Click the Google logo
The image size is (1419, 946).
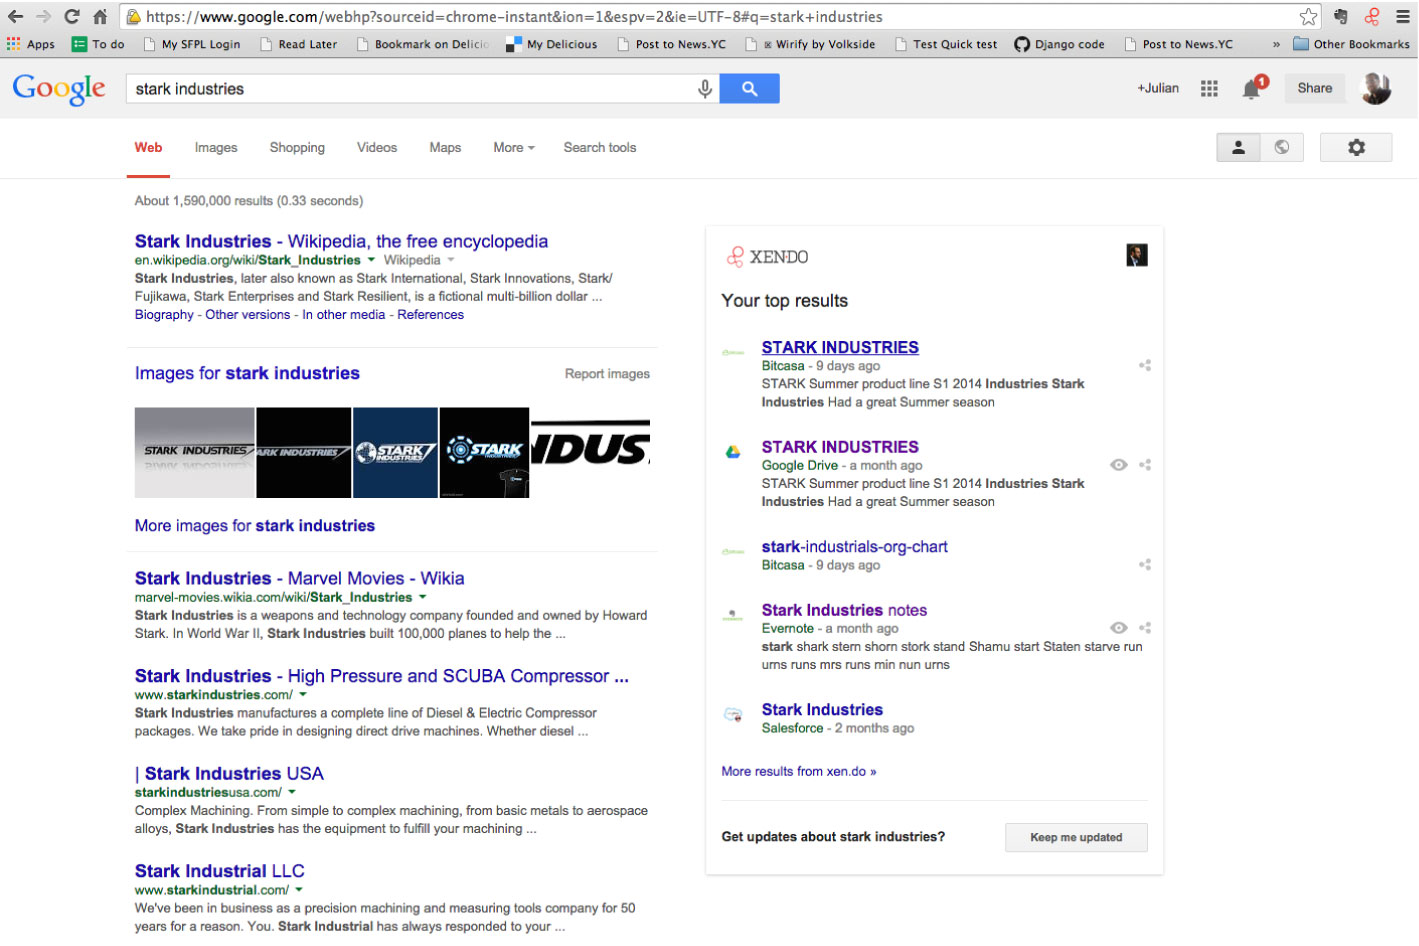(59, 89)
